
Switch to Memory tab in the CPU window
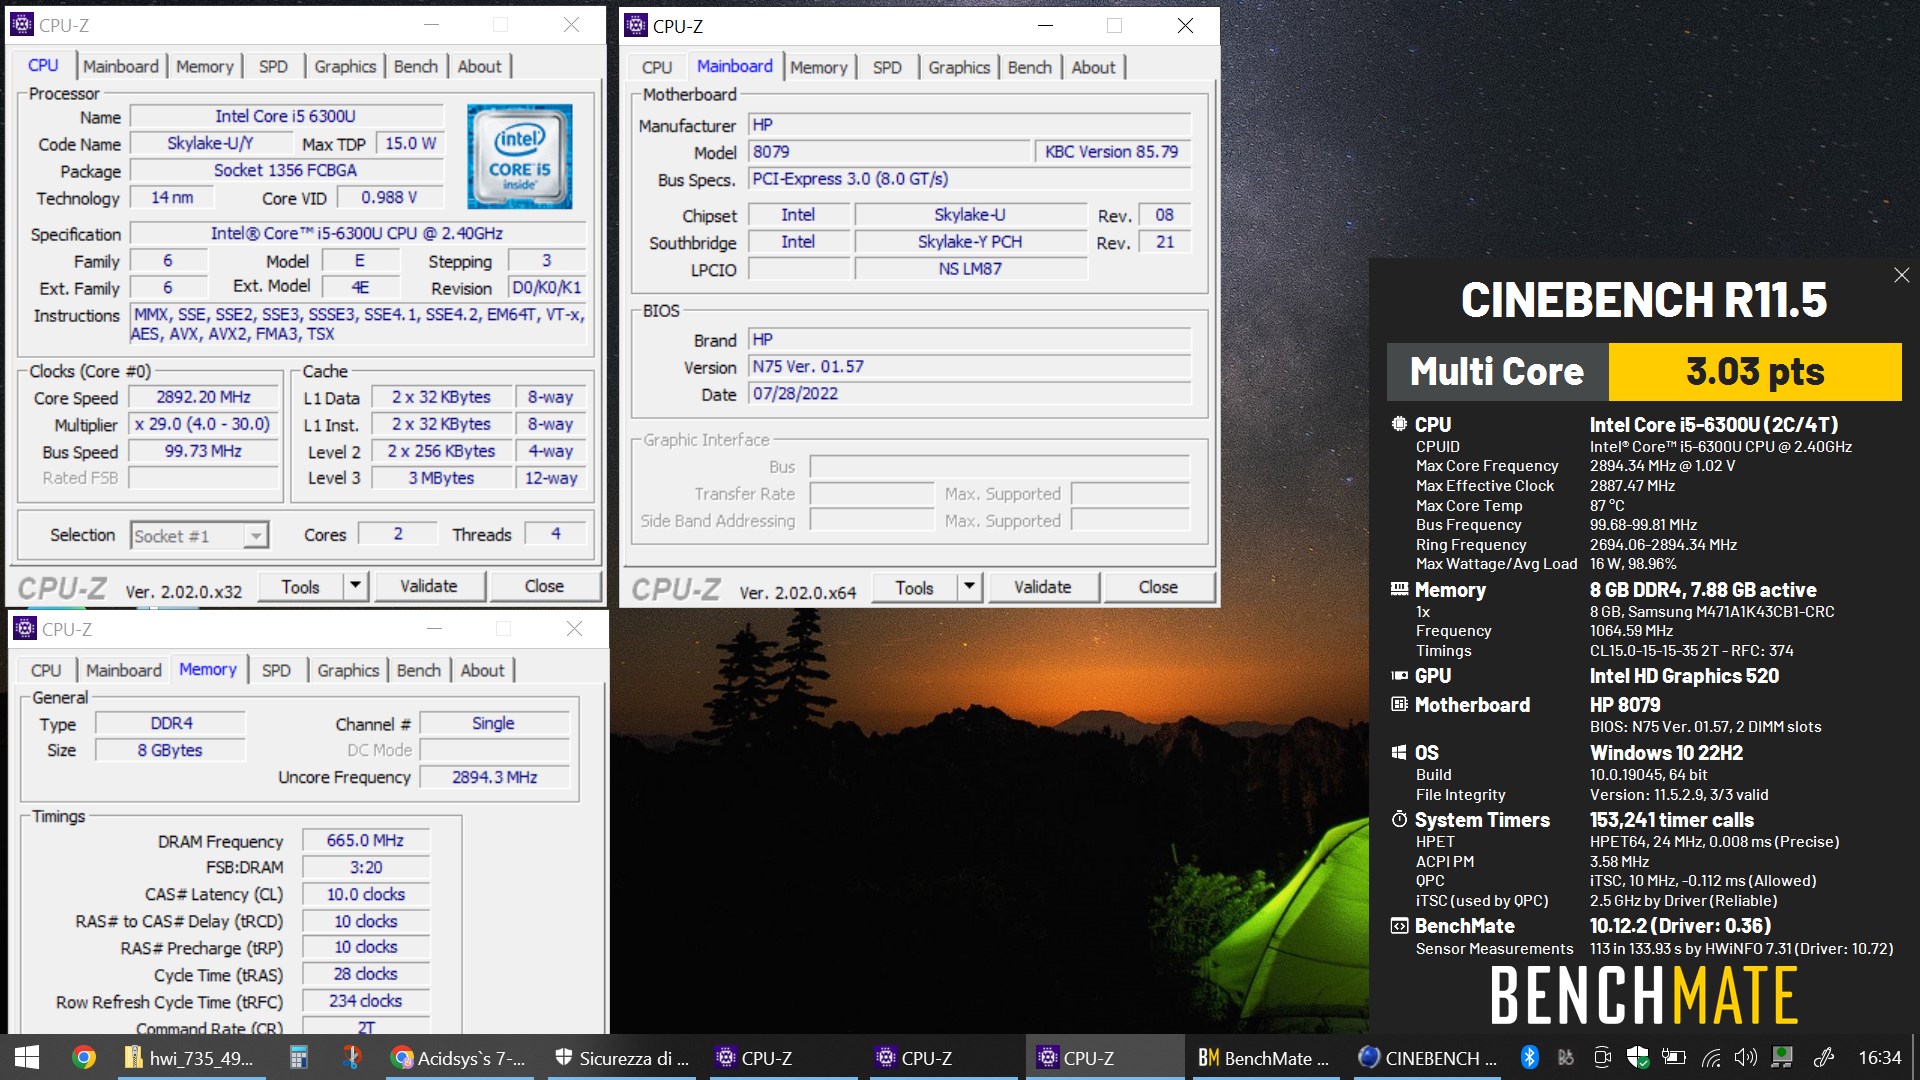205,66
